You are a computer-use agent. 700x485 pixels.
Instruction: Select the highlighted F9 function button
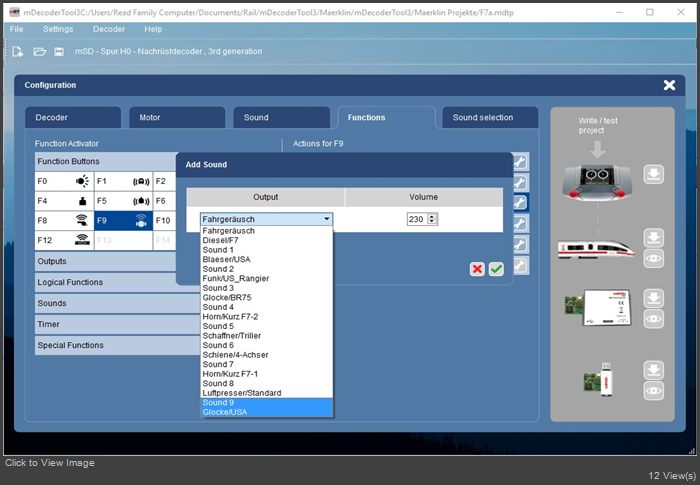[x=123, y=221]
